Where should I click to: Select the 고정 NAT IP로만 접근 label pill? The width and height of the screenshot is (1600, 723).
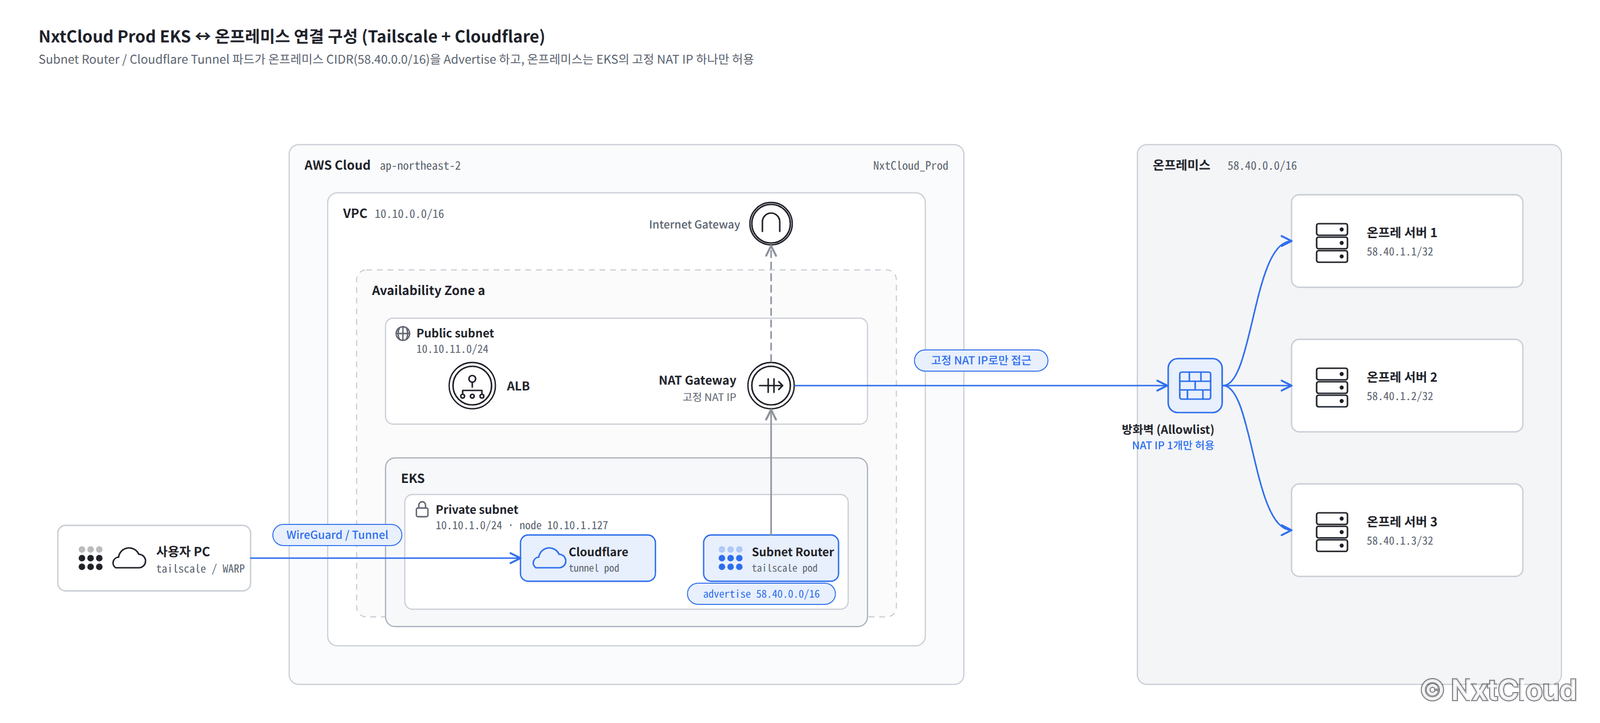[981, 360]
